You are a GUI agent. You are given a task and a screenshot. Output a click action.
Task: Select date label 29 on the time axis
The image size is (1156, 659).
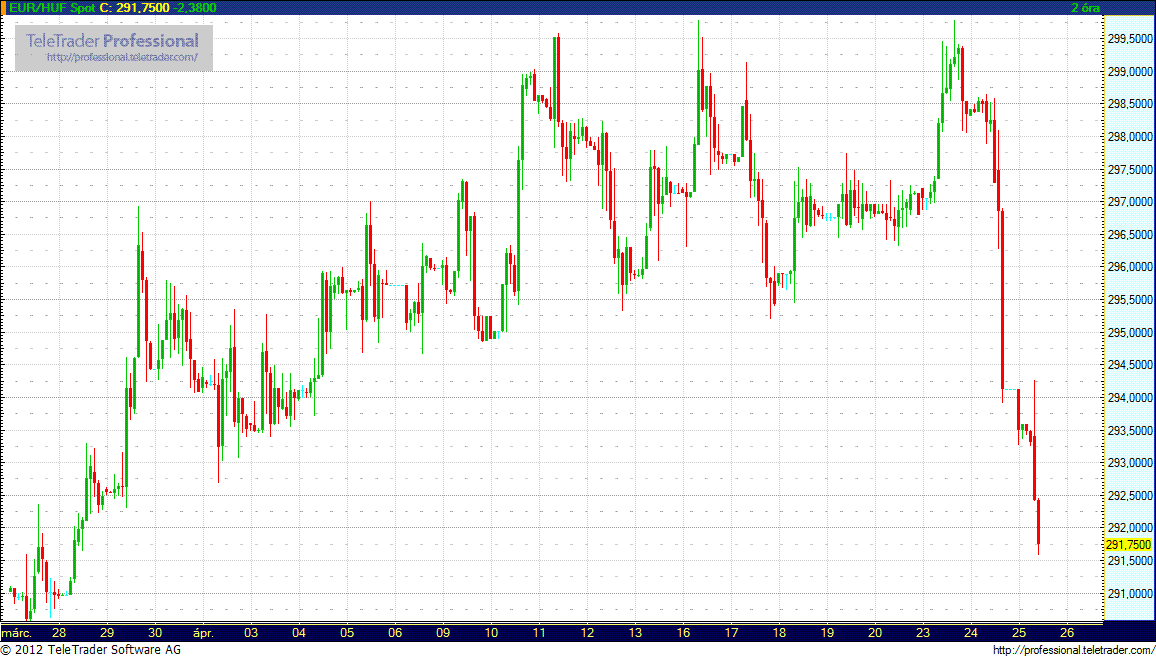pyautogui.click(x=107, y=633)
